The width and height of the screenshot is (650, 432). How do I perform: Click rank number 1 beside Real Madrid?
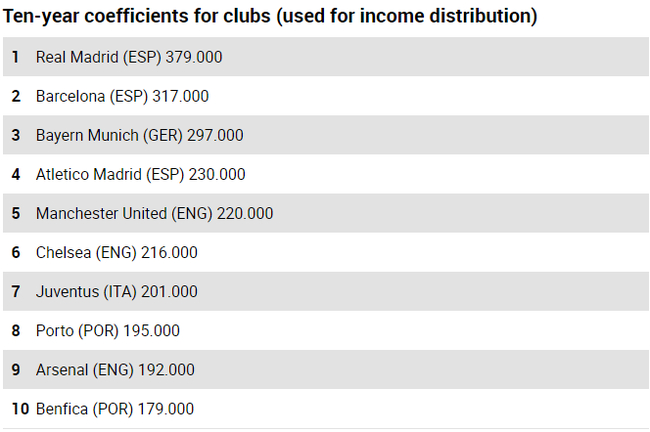15,57
